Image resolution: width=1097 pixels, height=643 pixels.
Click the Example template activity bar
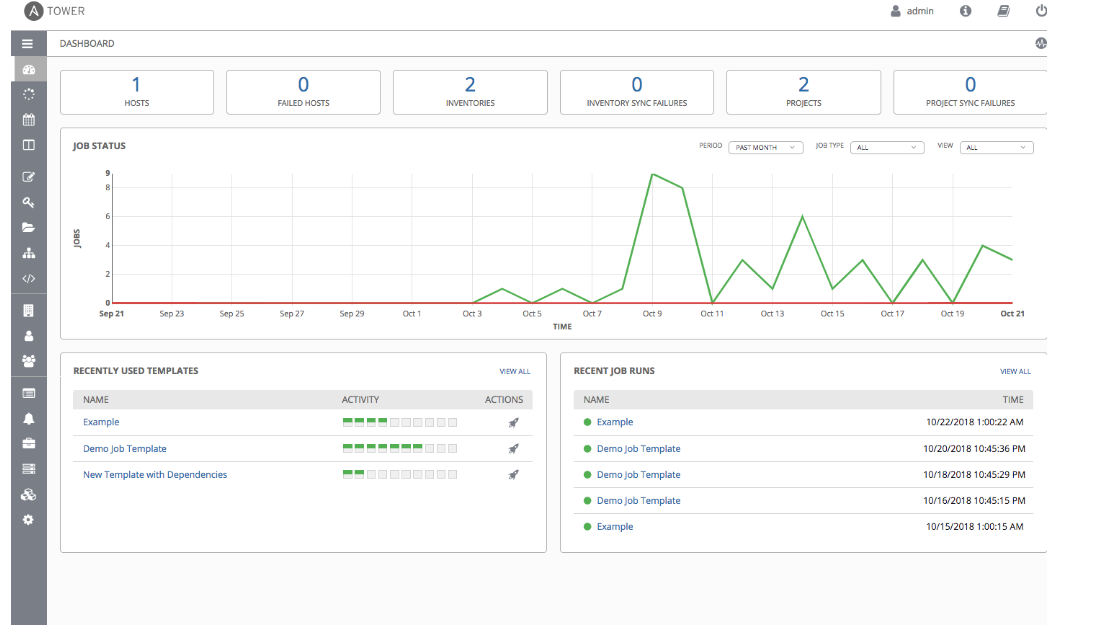coord(399,423)
